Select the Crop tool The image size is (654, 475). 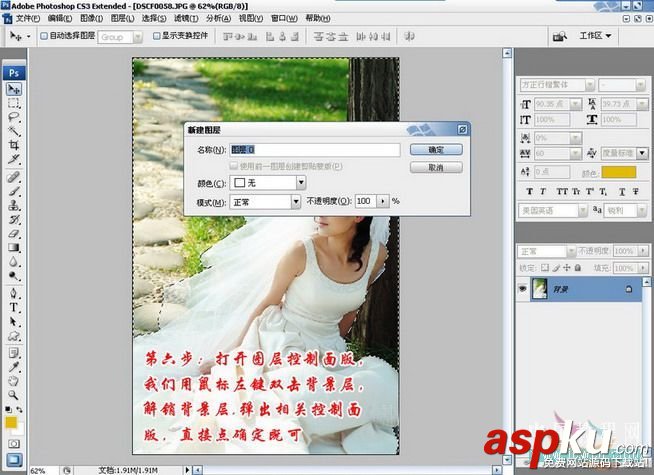click(14, 145)
